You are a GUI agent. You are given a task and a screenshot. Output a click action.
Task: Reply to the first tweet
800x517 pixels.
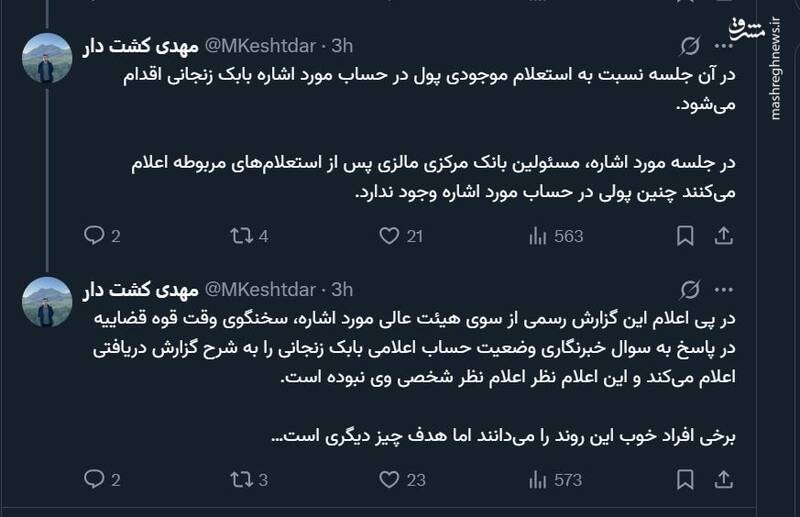coord(95,236)
